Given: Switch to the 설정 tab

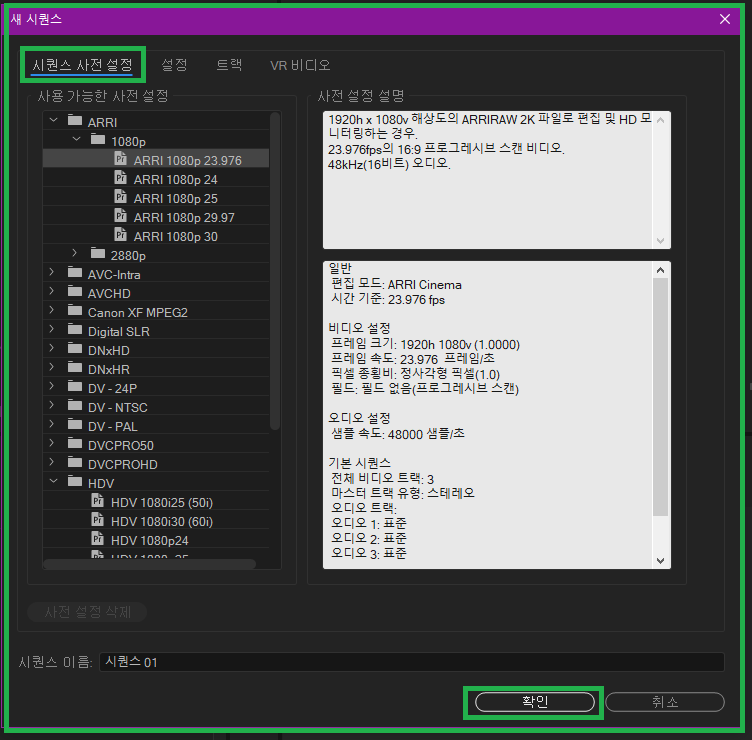Looking at the screenshot, I should 174,65.
